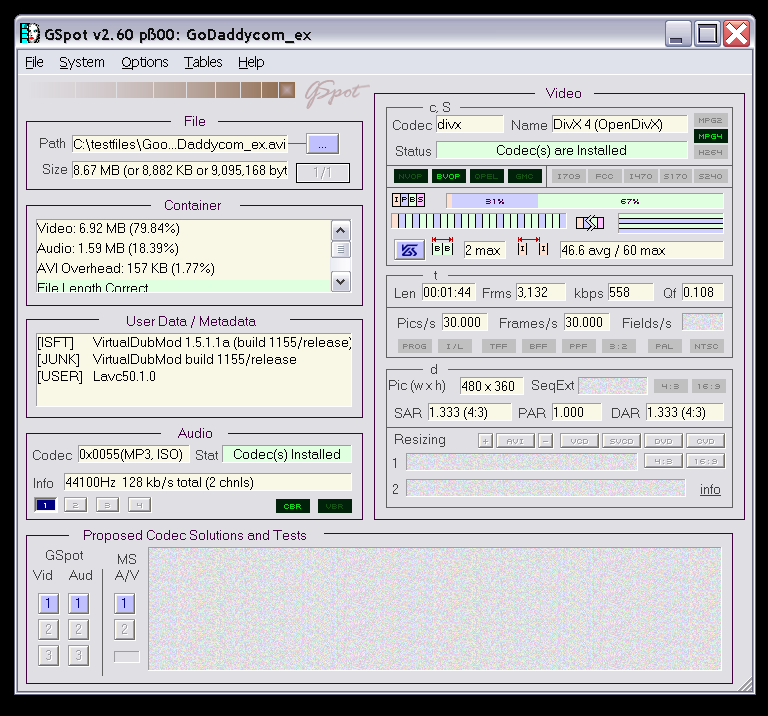The height and width of the screenshot is (716, 768).
Task: Open the File menu
Action: tap(34, 62)
